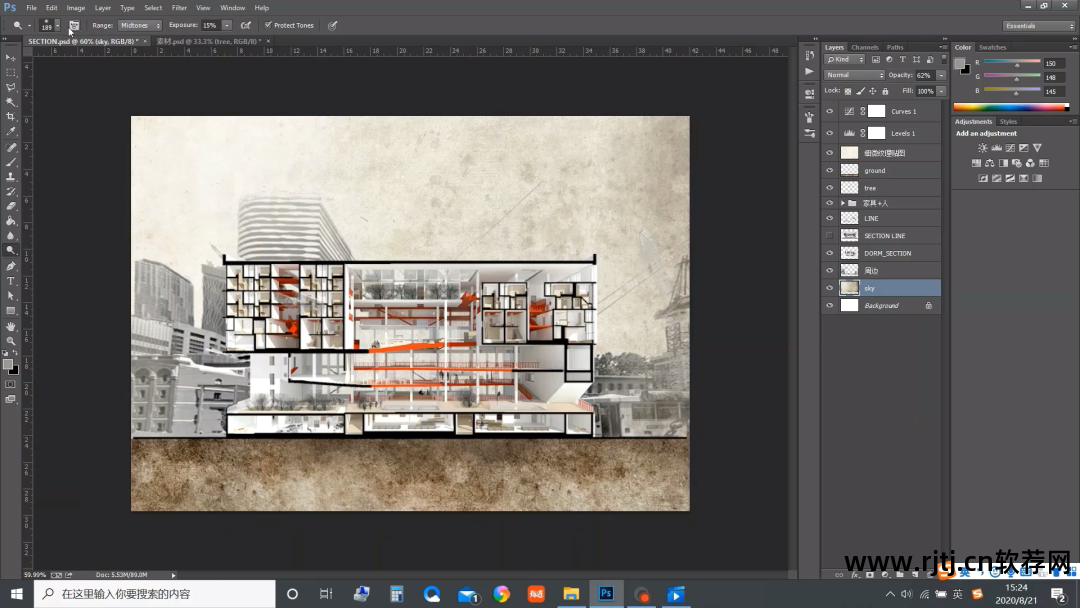Open File Explorer from the taskbar
1080x608 pixels.
571,594
